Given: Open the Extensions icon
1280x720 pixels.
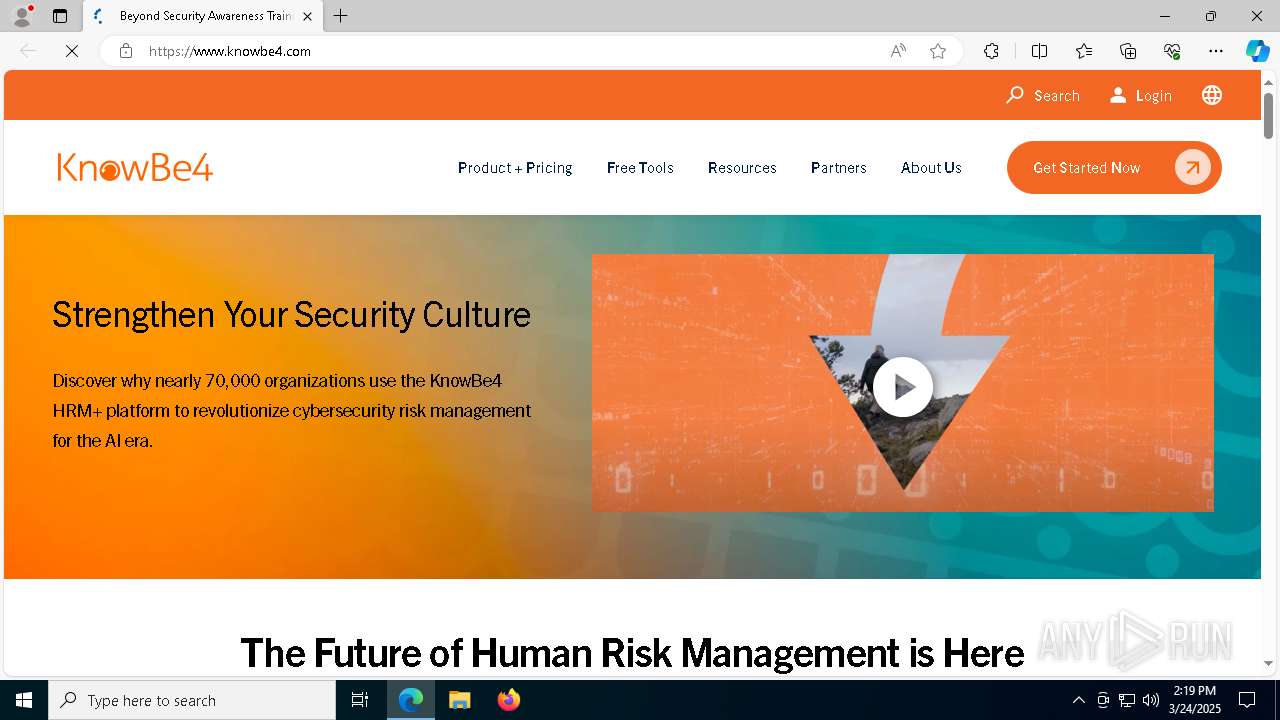Looking at the screenshot, I should click(991, 51).
